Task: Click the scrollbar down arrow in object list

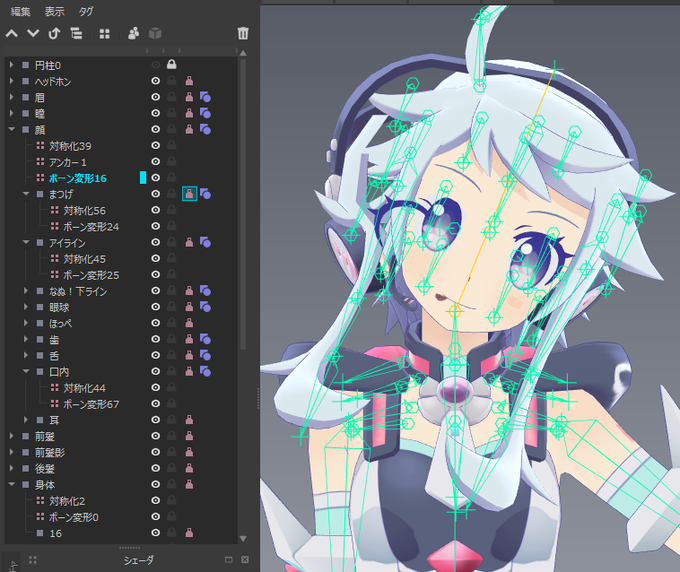Action: (243, 539)
